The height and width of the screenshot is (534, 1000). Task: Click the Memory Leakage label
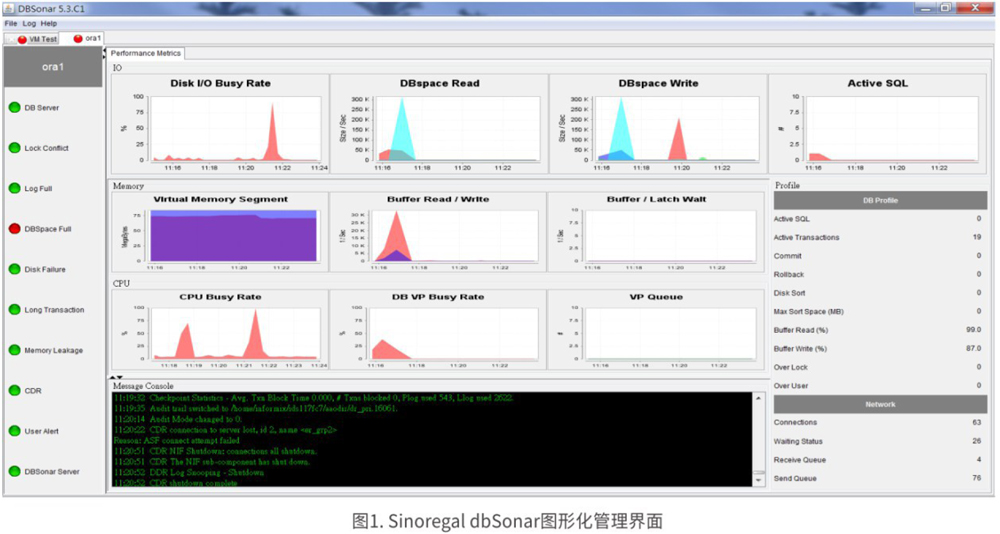[54, 350]
